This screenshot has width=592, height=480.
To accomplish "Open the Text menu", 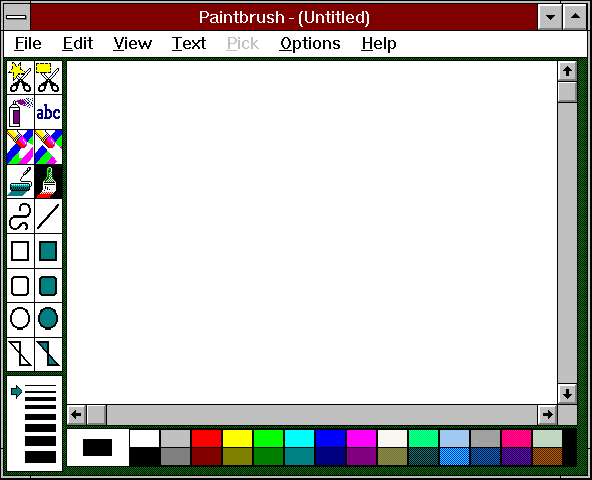I will (189, 43).
